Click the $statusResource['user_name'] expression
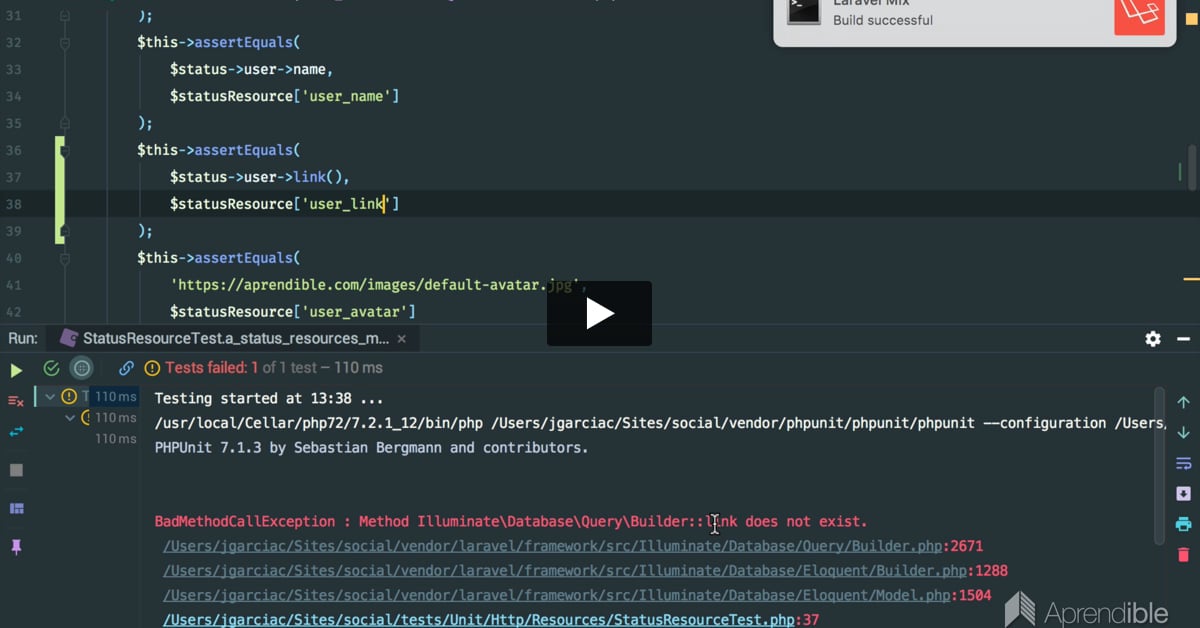 coord(284,96)
